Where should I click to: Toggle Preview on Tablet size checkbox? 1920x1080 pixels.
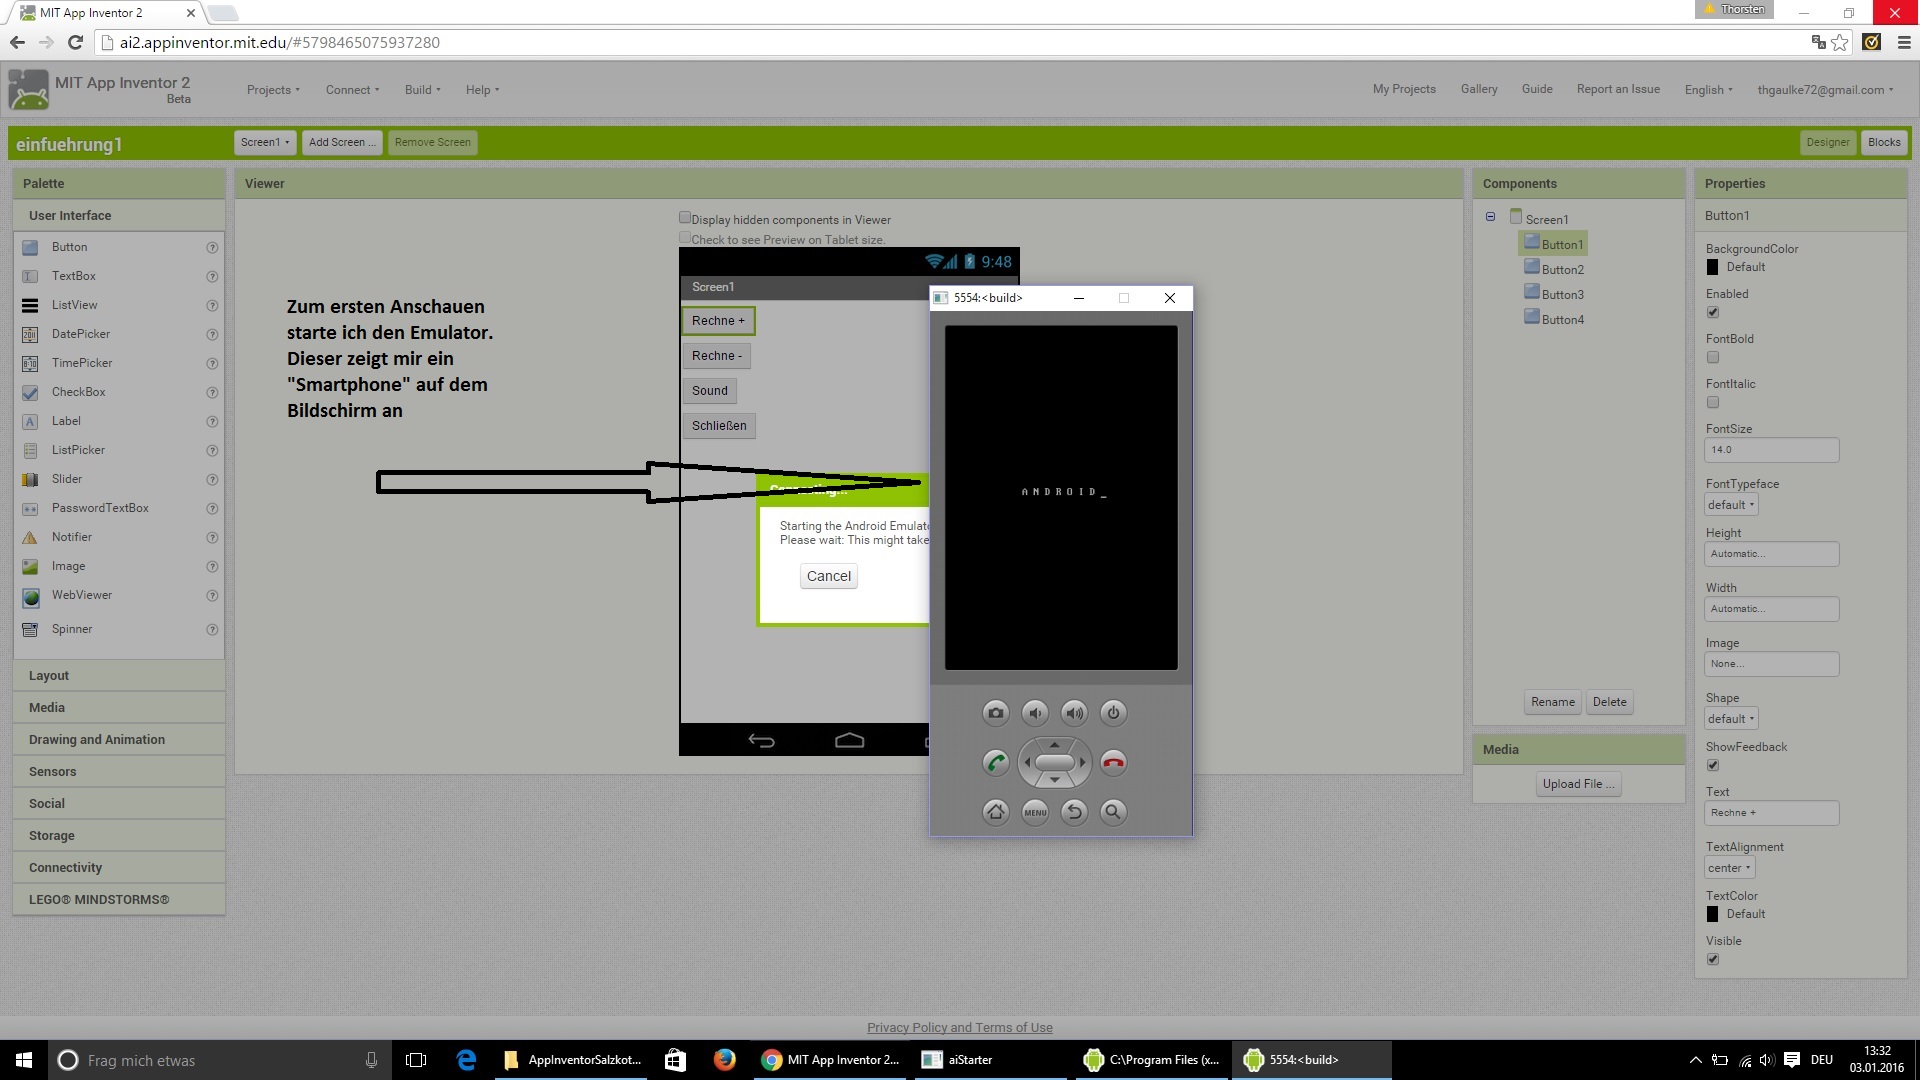[x=685, y=238]
